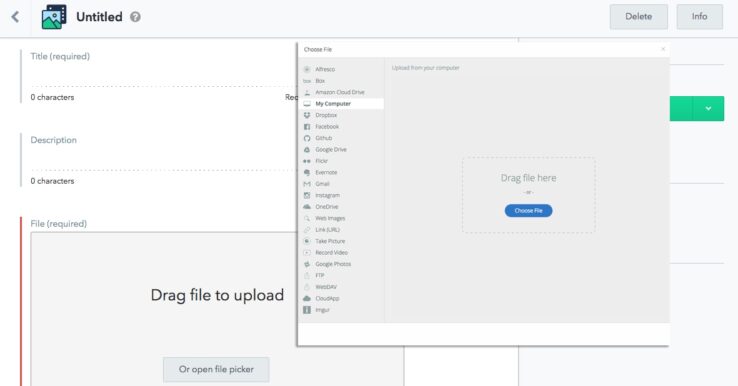
Task: Pick Facebook as upload source
Action: tap(342, 127)
